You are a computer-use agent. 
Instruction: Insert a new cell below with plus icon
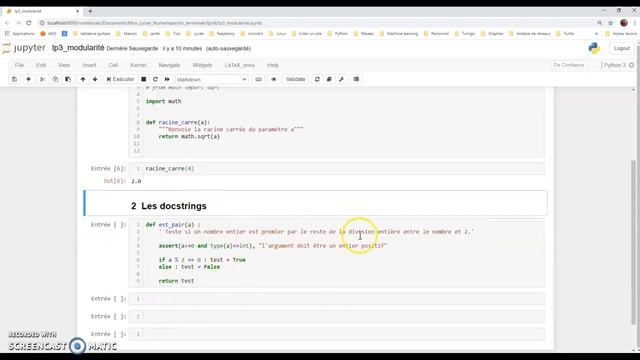29,79
